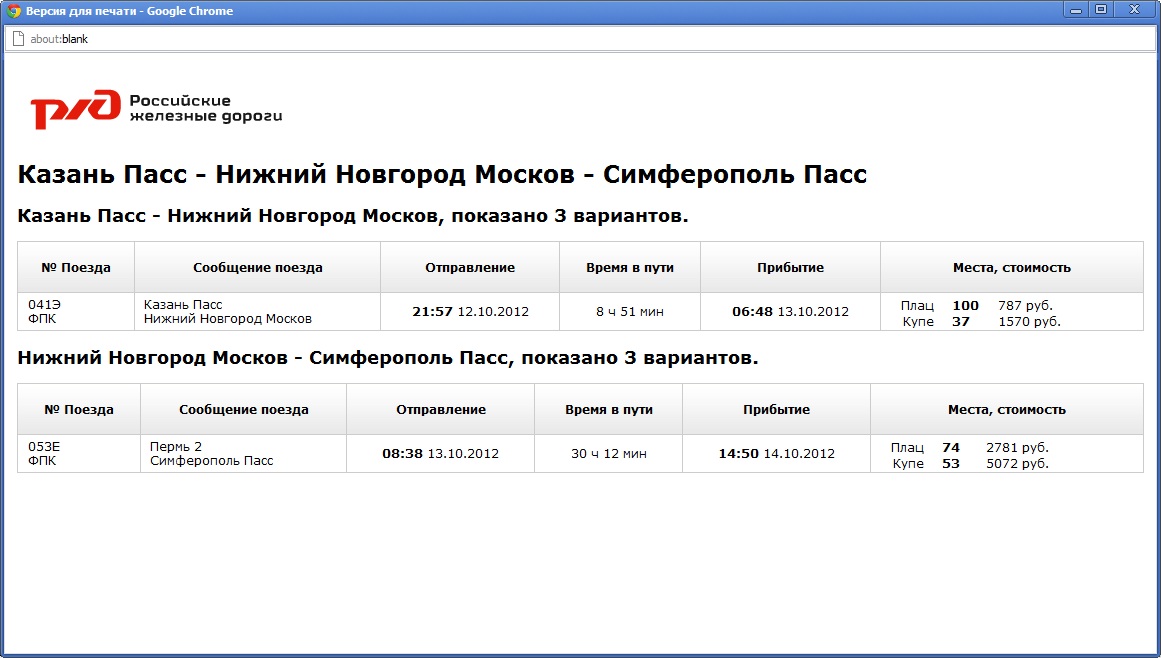The height and width of the screenshot is (658, 1161).
Task: Click the main route heading ending 'Симферополь Пасс'
Action: tap(442, 175)
